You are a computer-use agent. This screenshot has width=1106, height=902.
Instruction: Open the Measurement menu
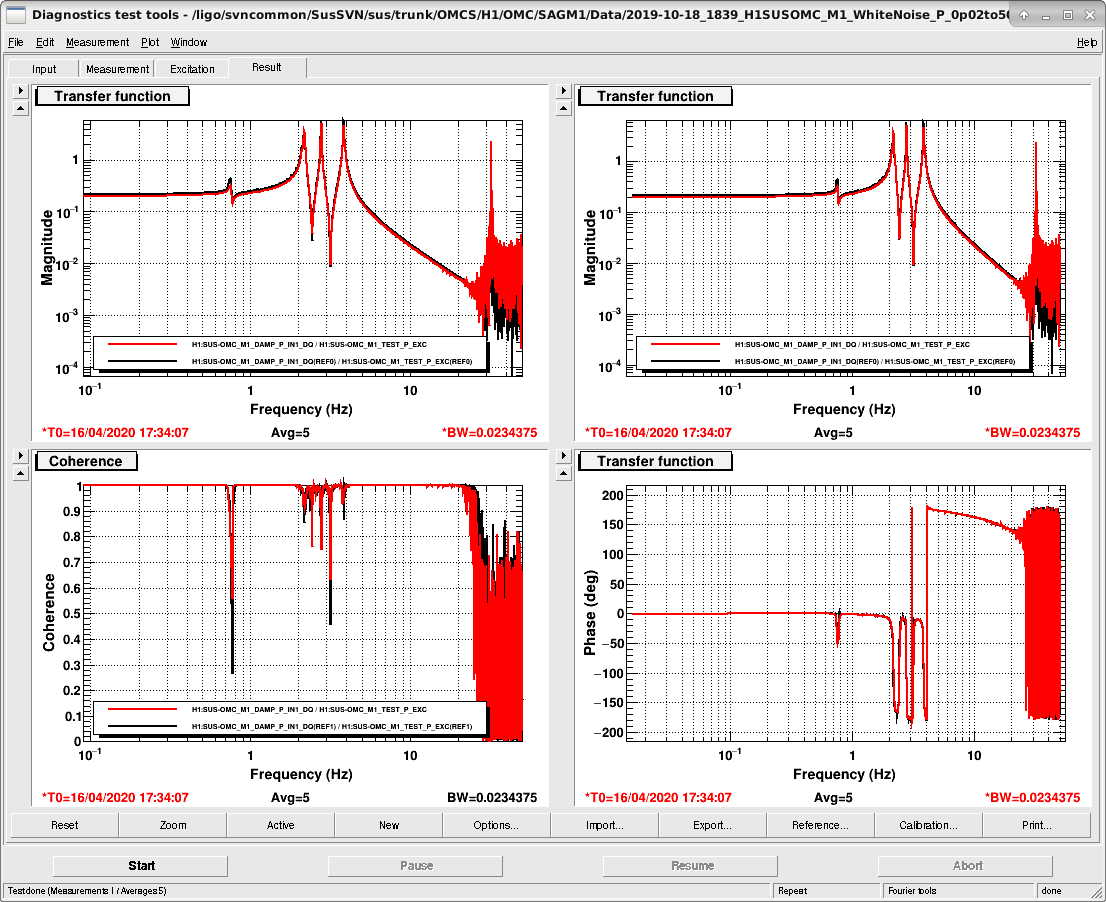point(97,42)
